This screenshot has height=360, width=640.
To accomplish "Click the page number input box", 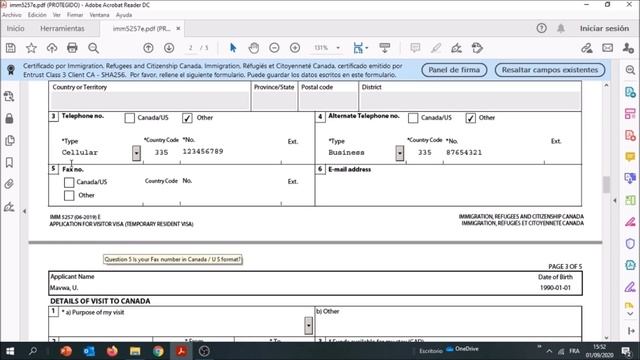I will click(x=191, y=48).
